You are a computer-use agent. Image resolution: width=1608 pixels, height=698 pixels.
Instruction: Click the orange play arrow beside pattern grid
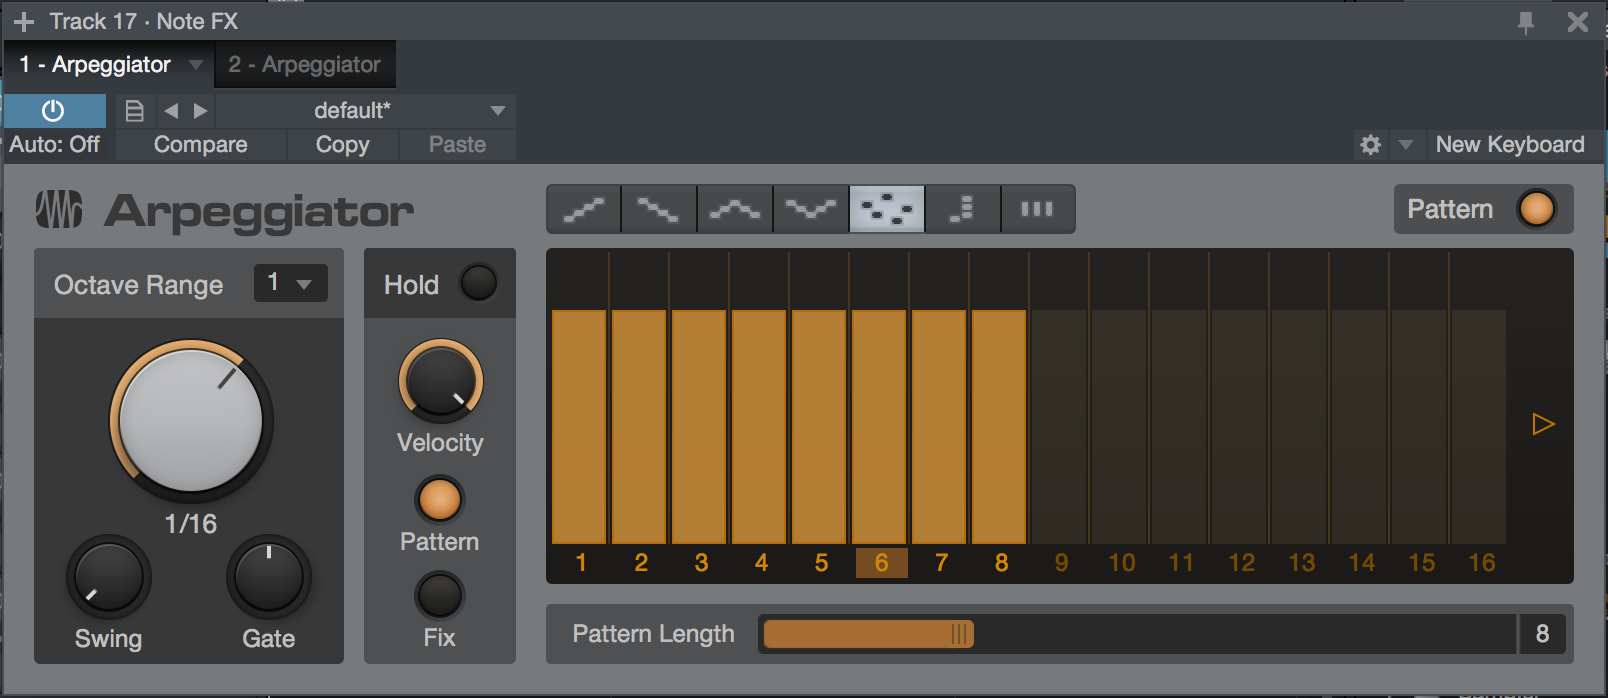1543,424
